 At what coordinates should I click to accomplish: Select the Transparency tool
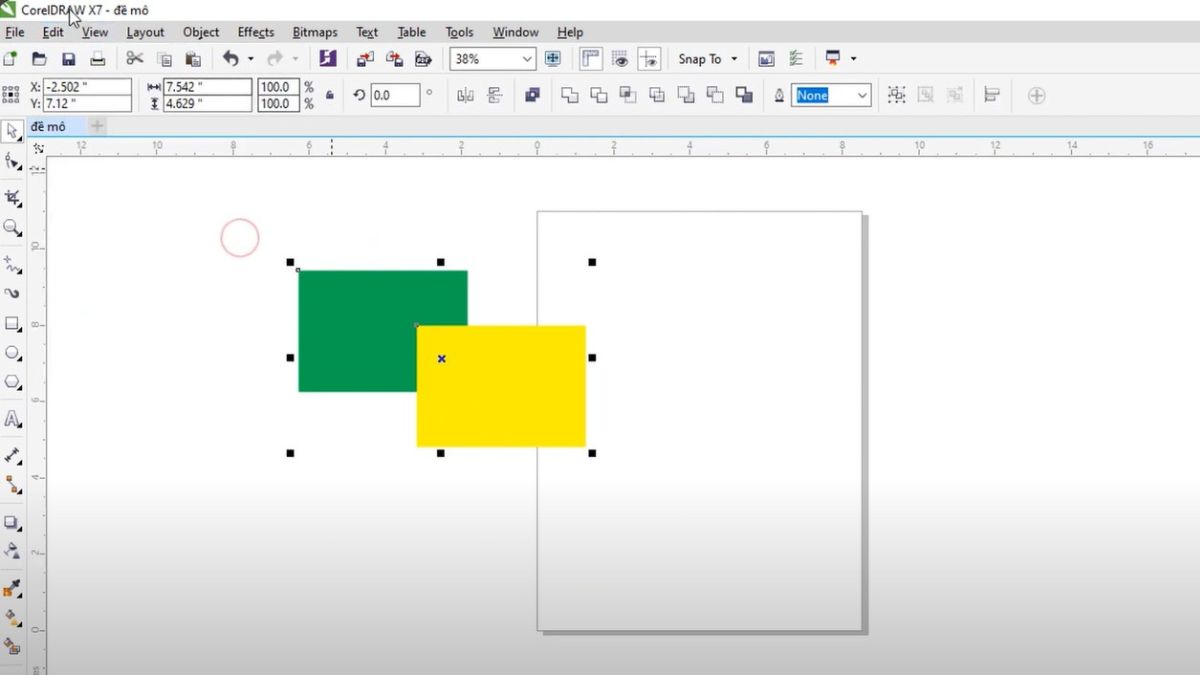[x=13, y=551]
